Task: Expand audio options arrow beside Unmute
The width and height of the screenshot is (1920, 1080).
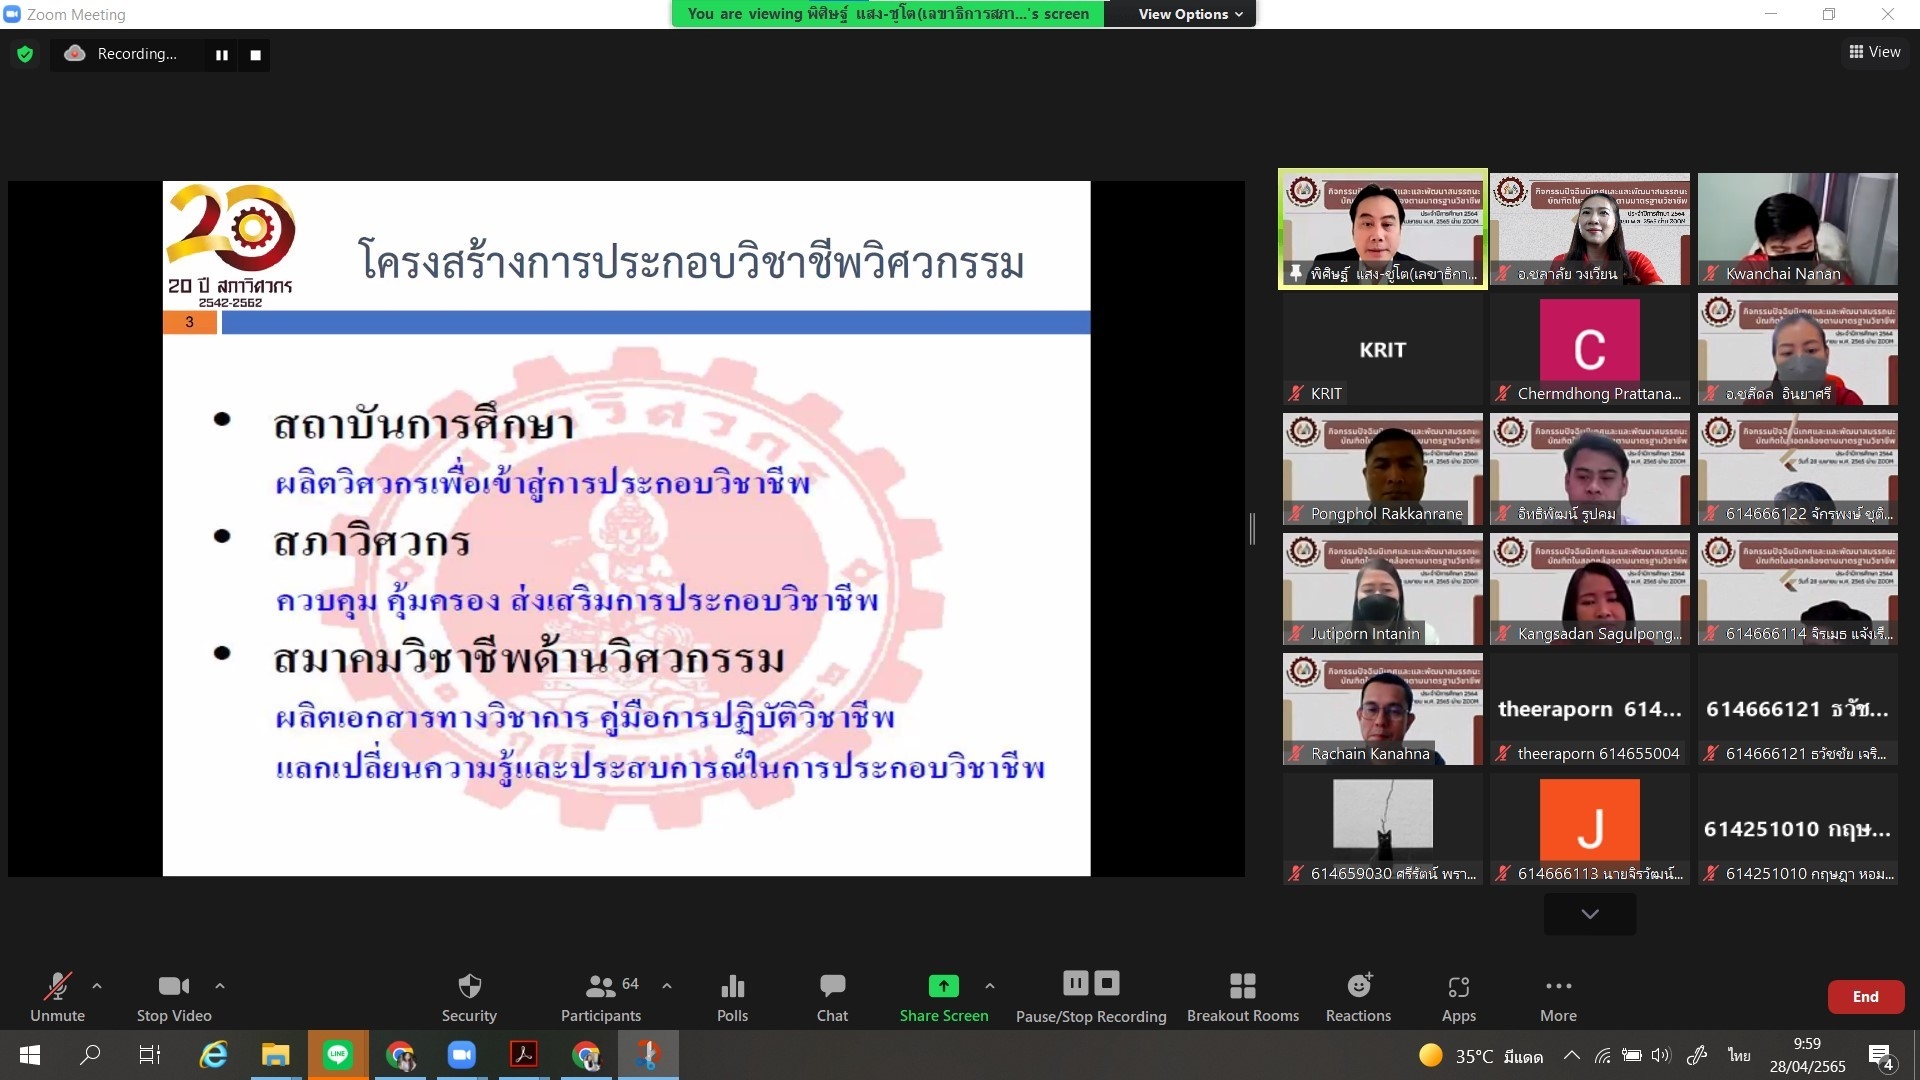Action: (x=97, y=986)
